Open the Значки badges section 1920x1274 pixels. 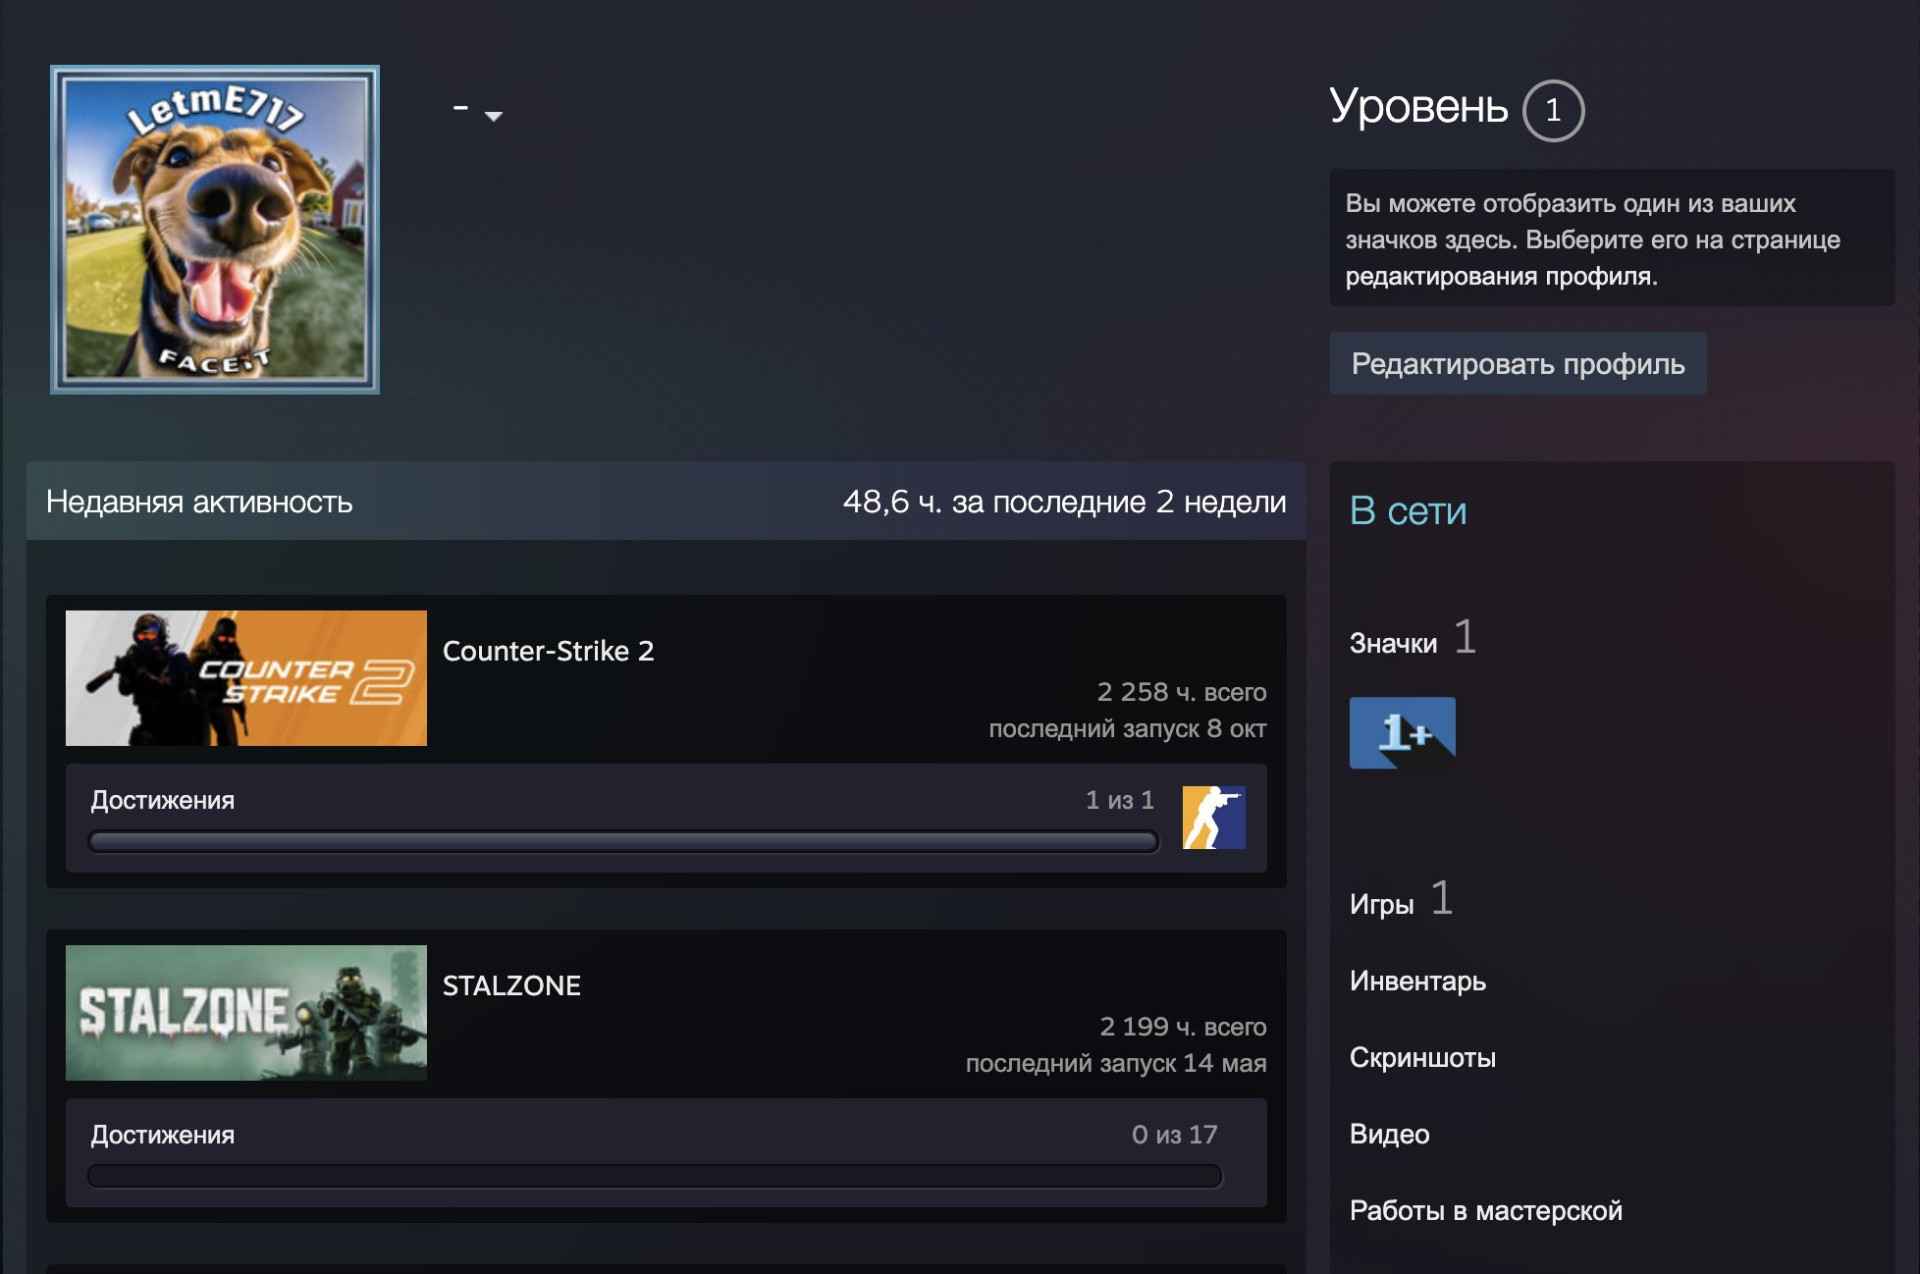coord(1393,643)
